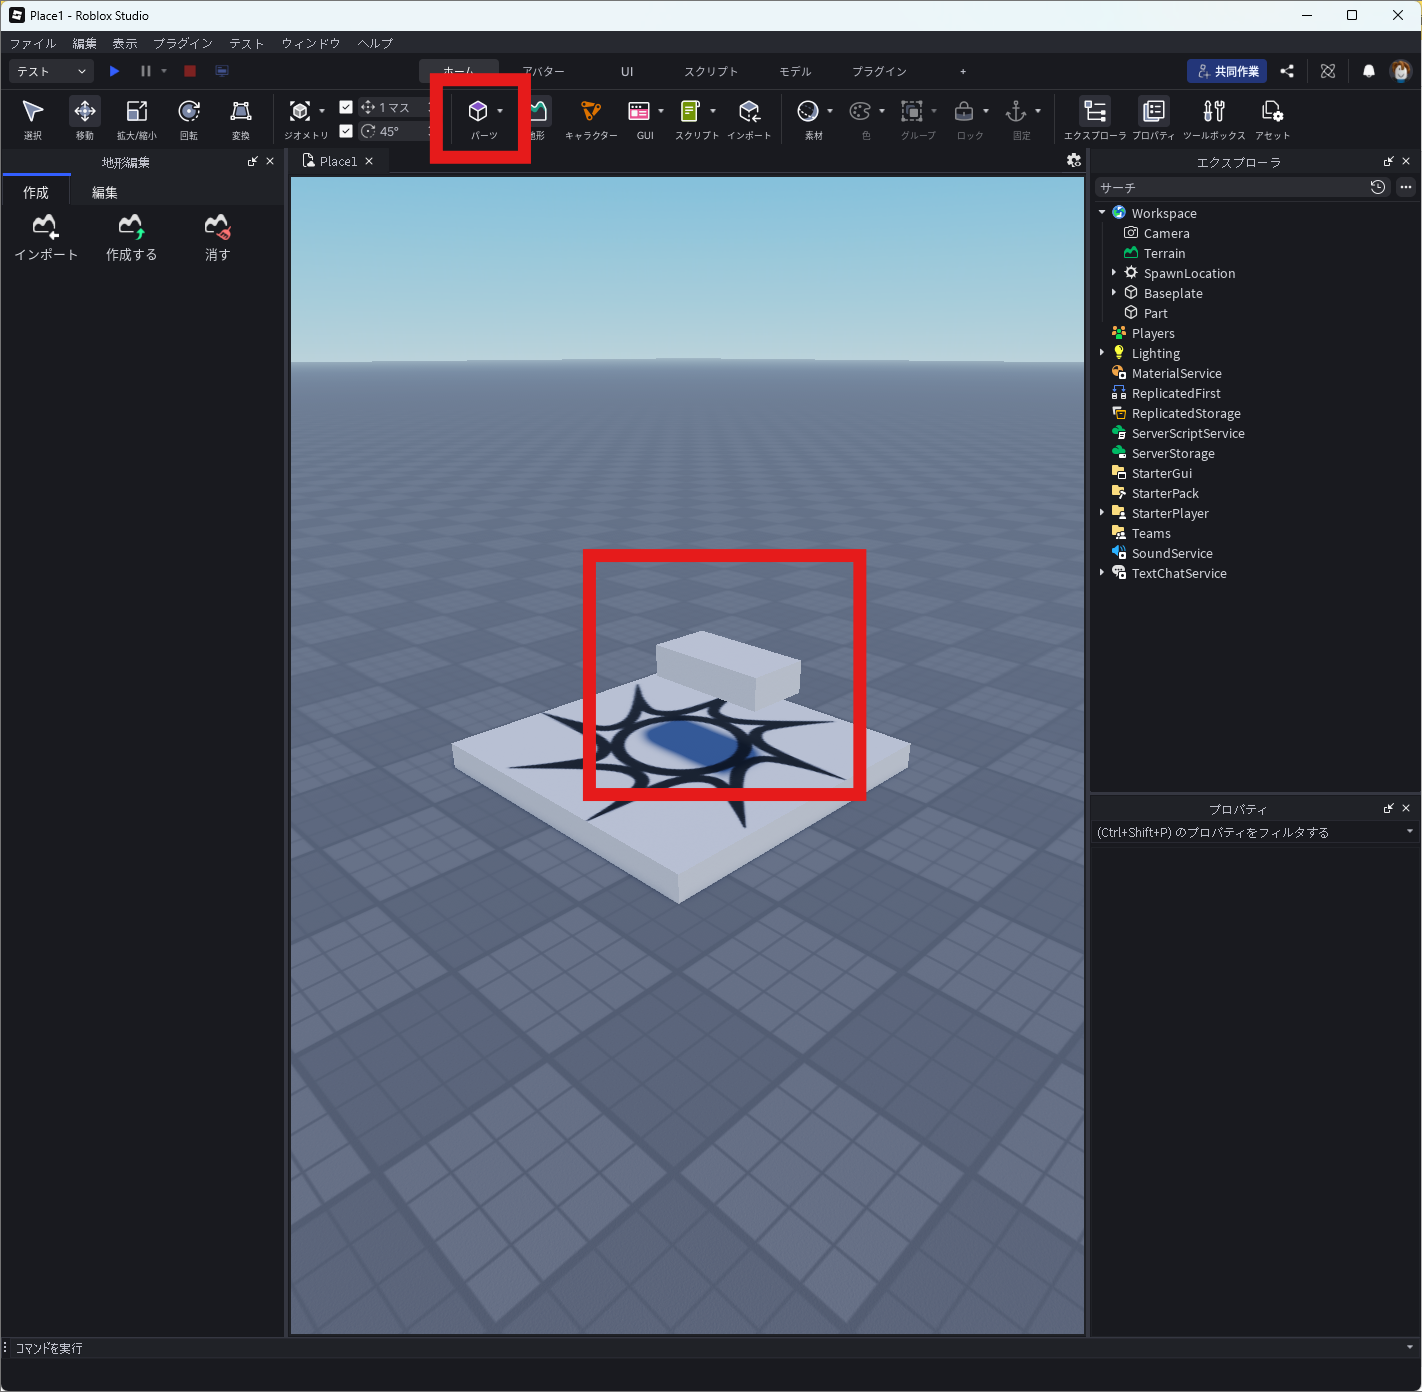Open the キャラクター character tool

[591, 117]
